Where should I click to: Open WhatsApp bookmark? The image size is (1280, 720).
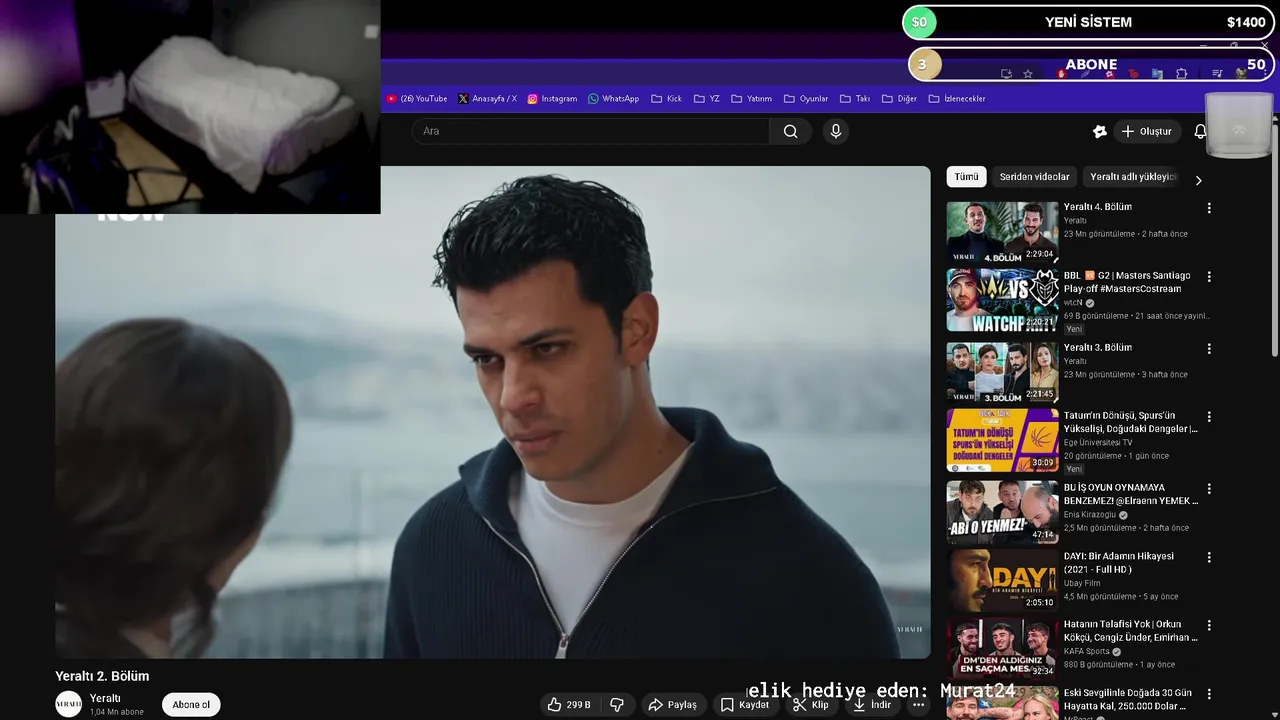613,99
